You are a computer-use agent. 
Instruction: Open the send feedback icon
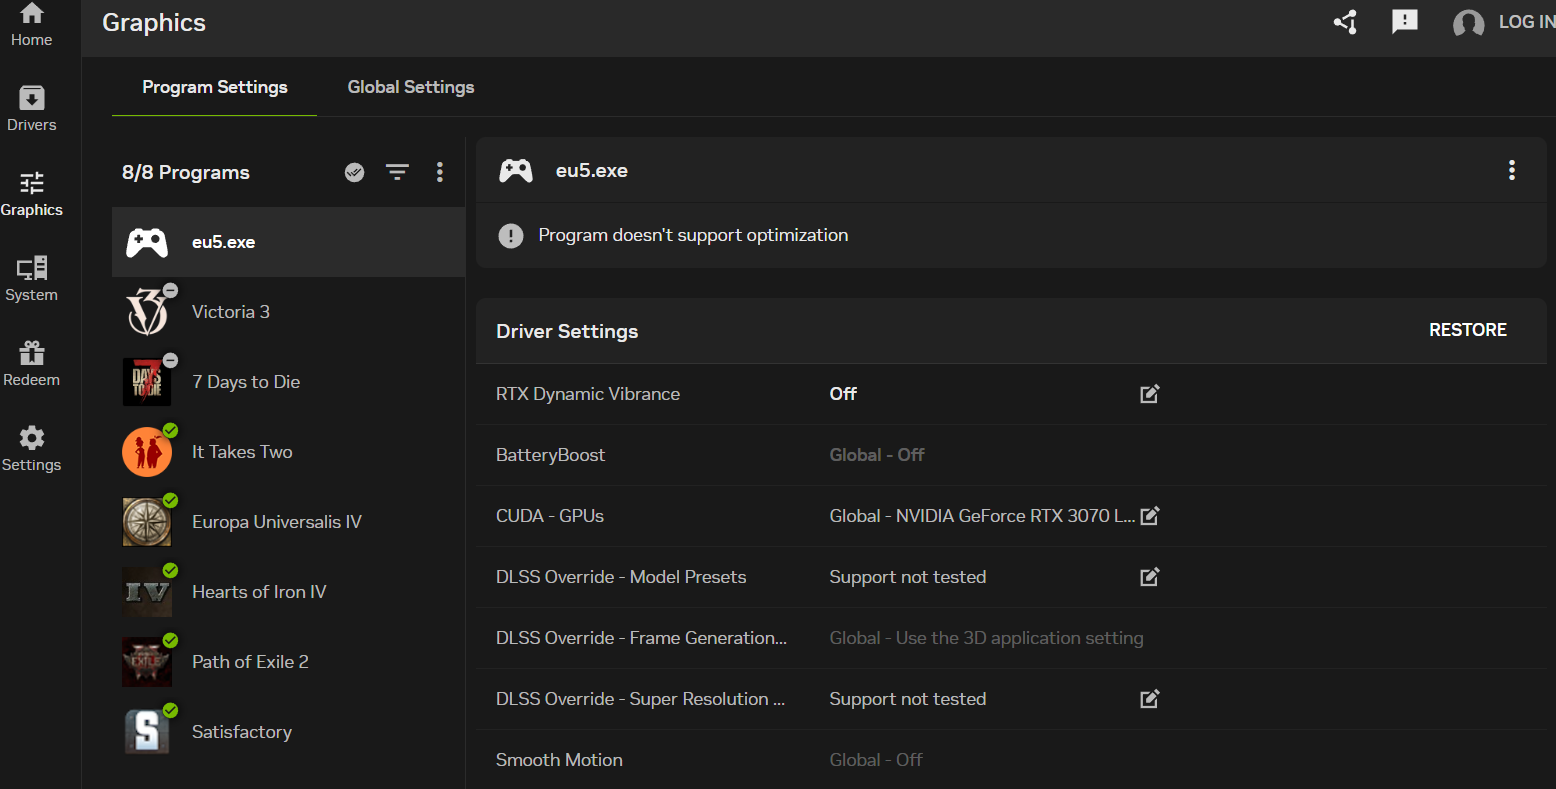coord(1404,22)
